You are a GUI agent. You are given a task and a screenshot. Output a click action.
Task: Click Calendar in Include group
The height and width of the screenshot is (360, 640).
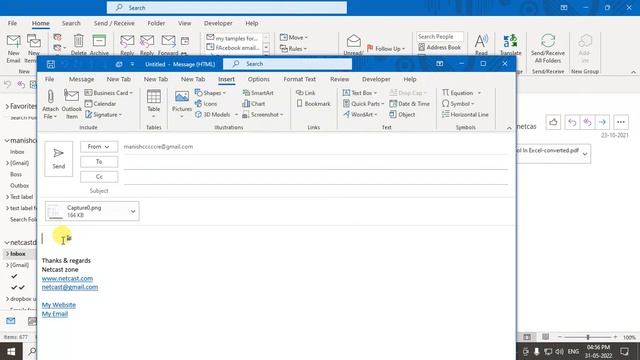(x=100, y=104)
